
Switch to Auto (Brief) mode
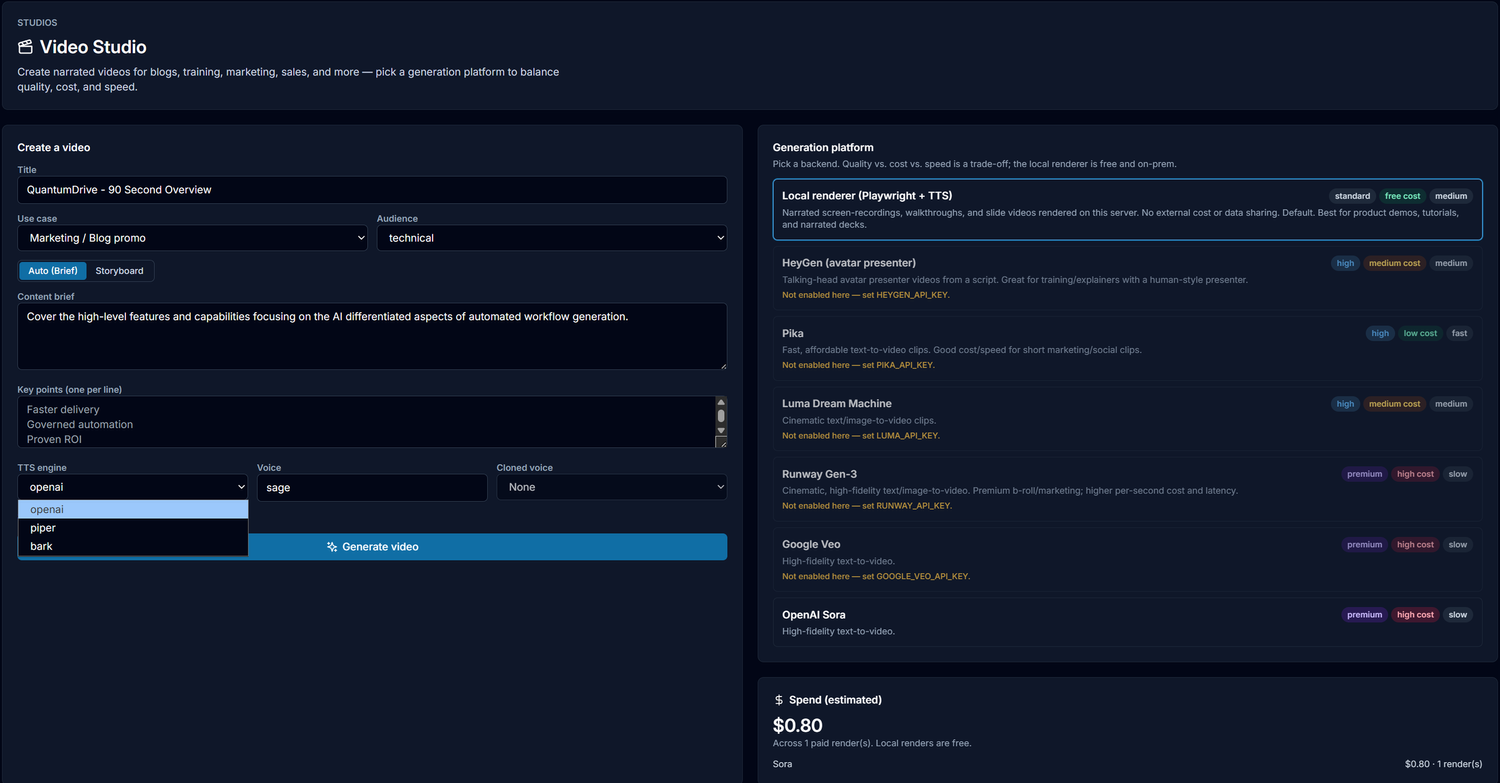(x=53, y=271)
